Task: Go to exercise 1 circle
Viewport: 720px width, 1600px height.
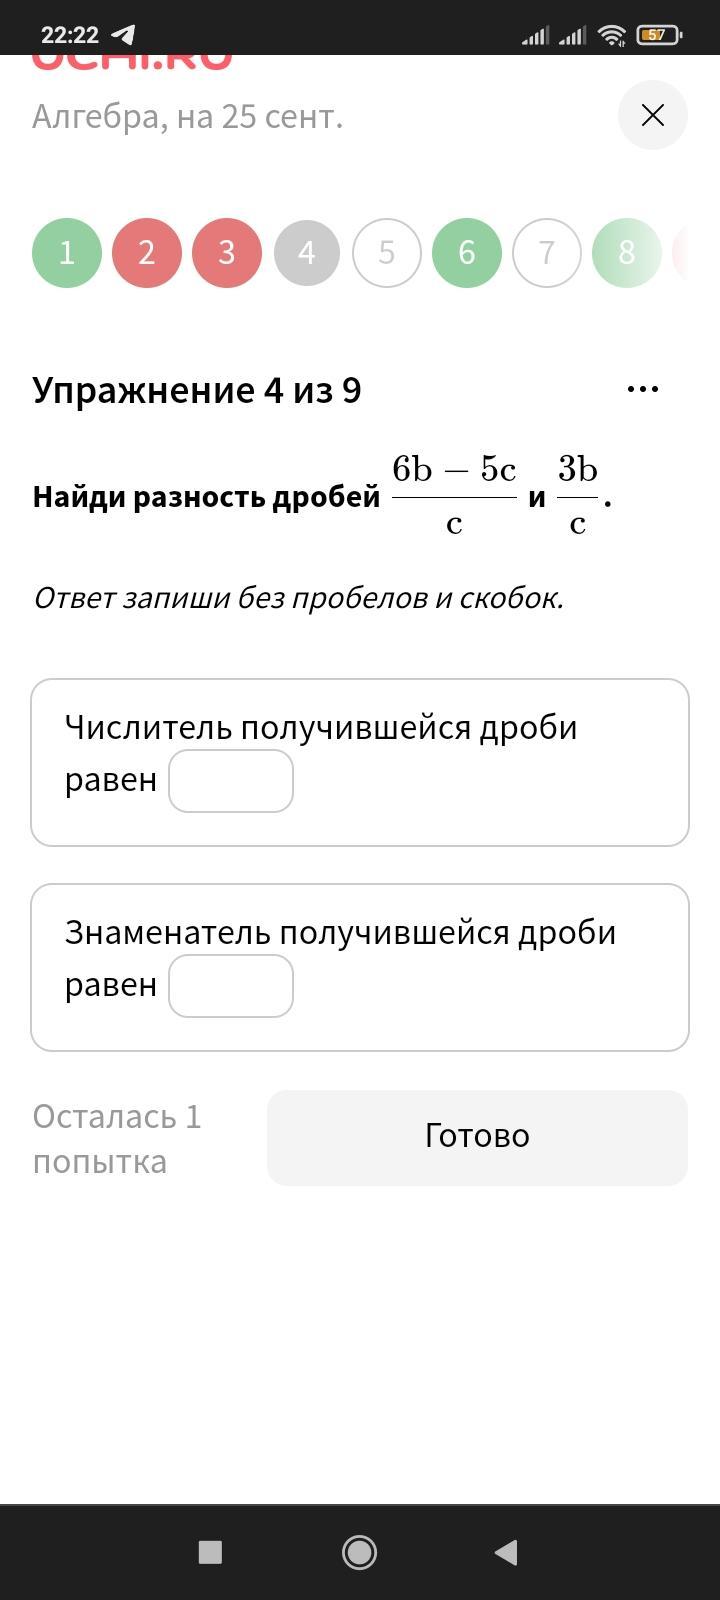Action: (x=67, y=253)
